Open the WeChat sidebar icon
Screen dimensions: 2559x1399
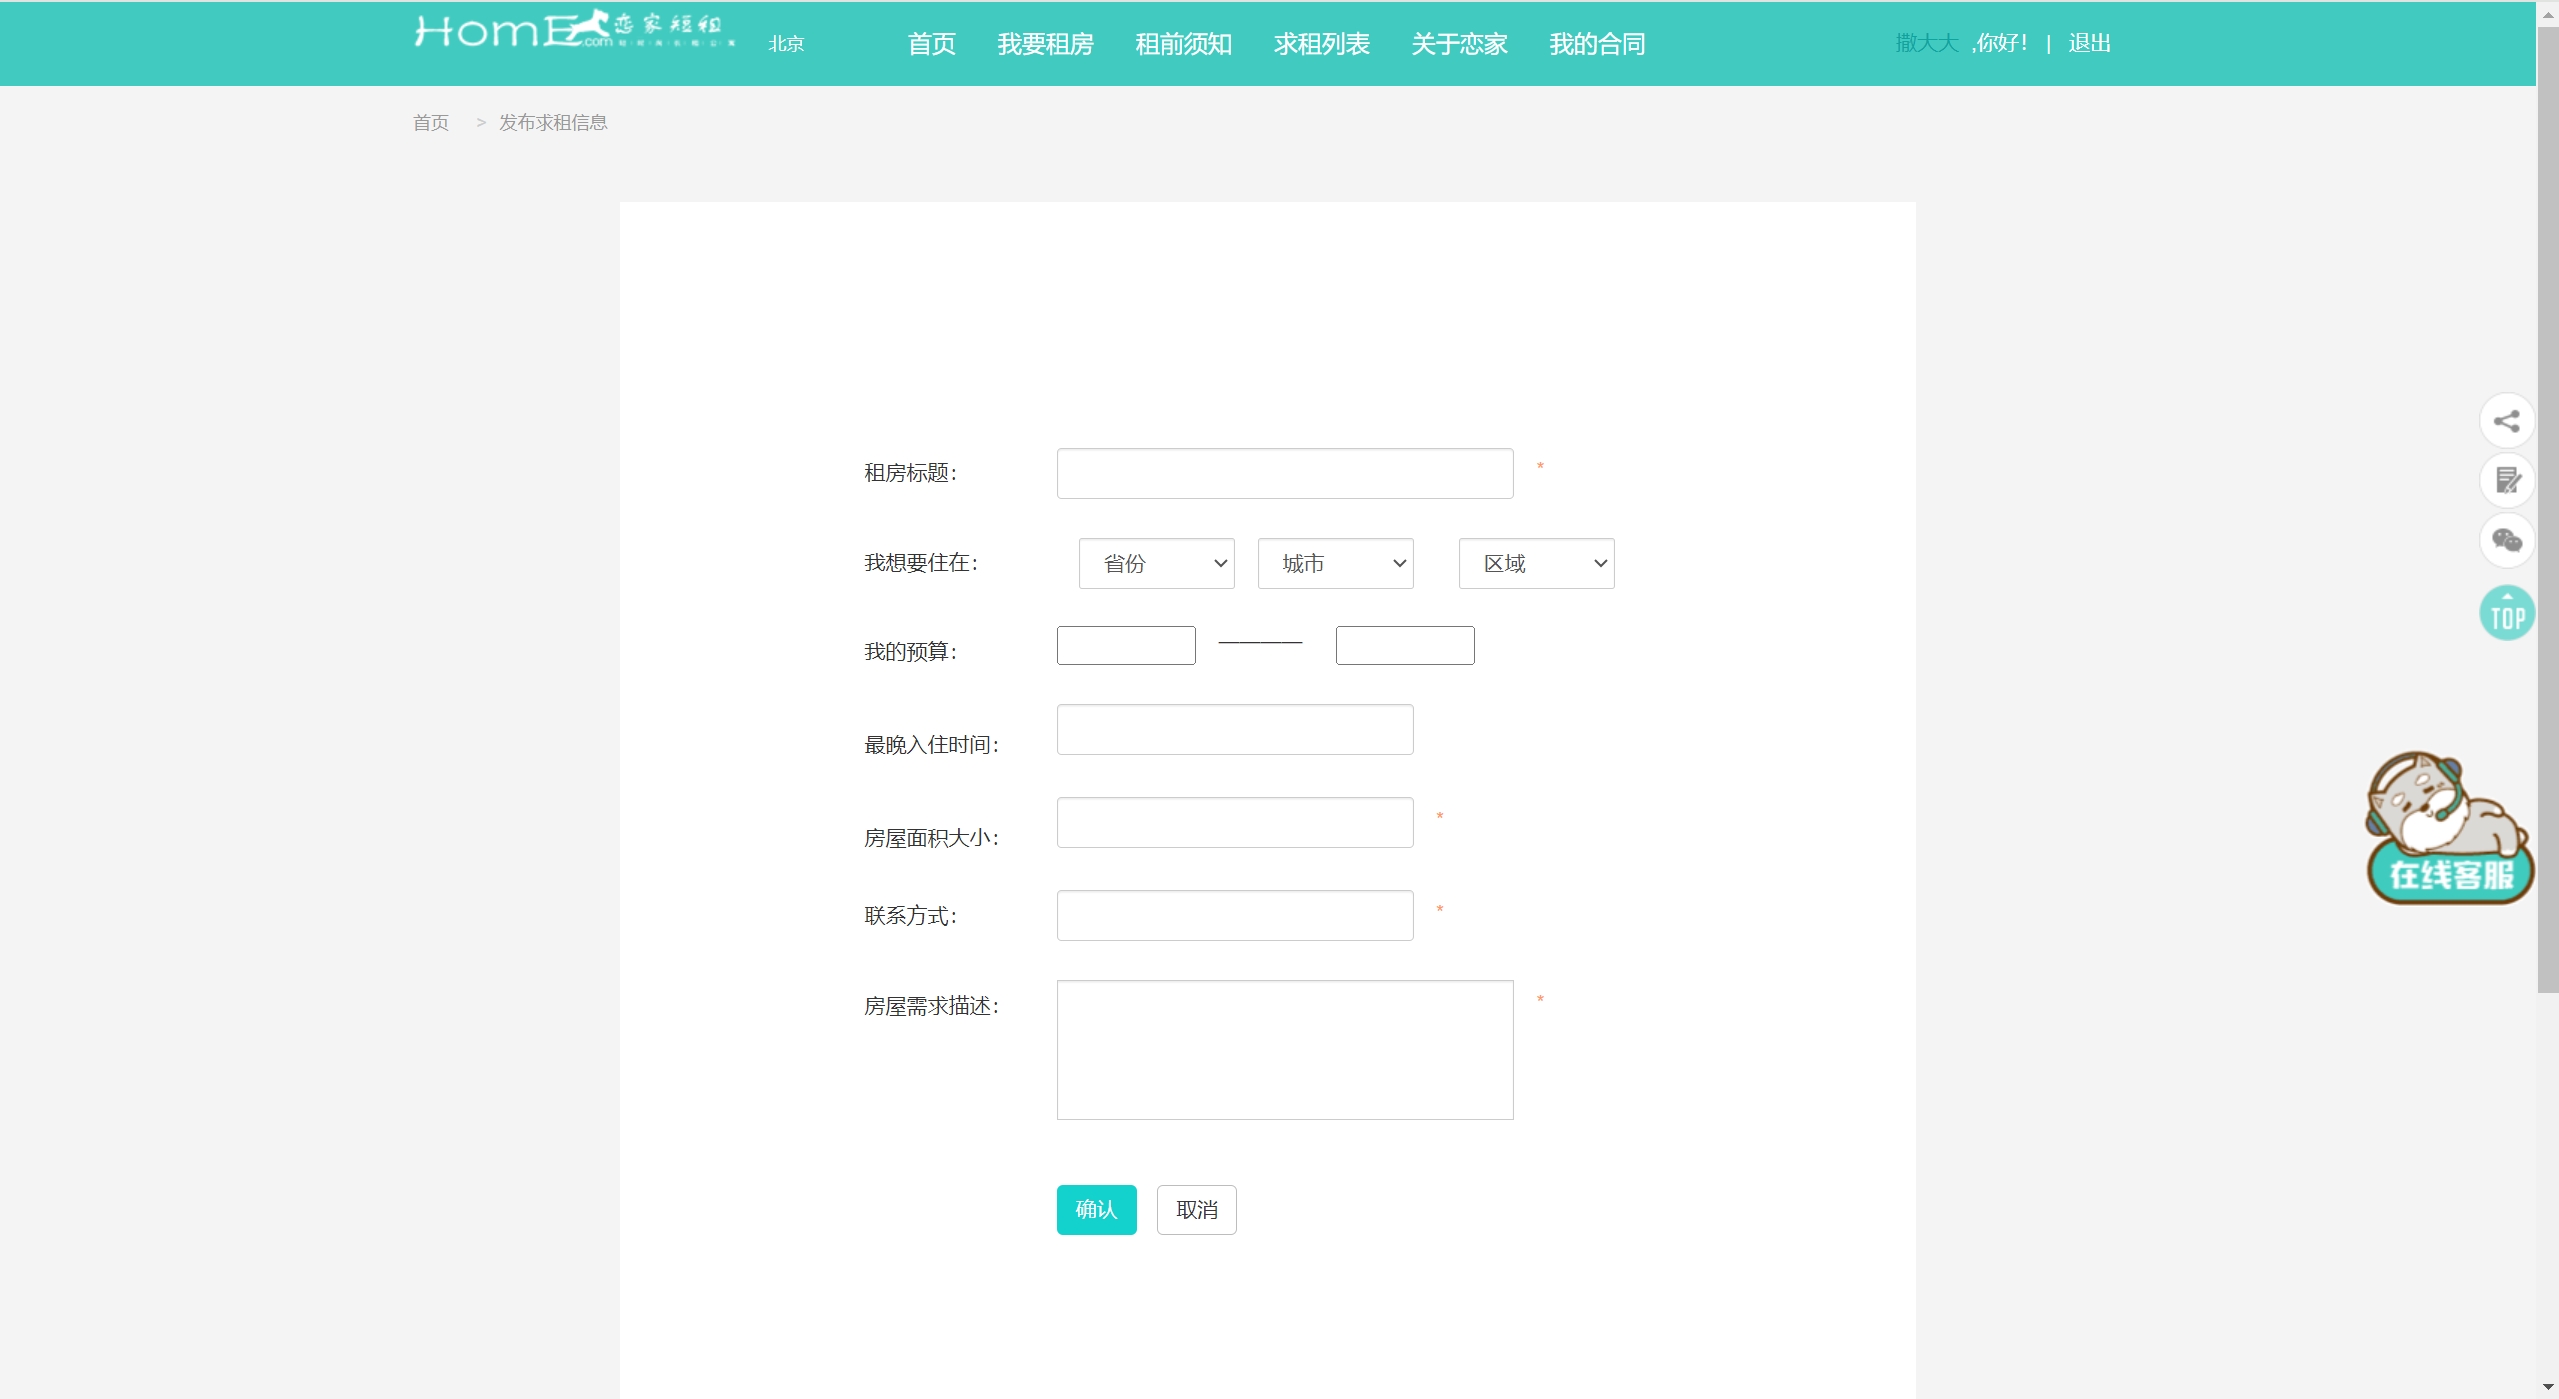coord(2506,541)
